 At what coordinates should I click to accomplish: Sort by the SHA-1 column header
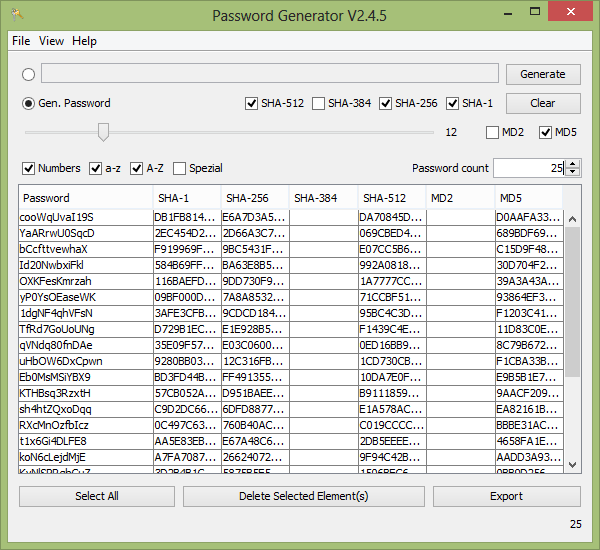click(187, 198)
